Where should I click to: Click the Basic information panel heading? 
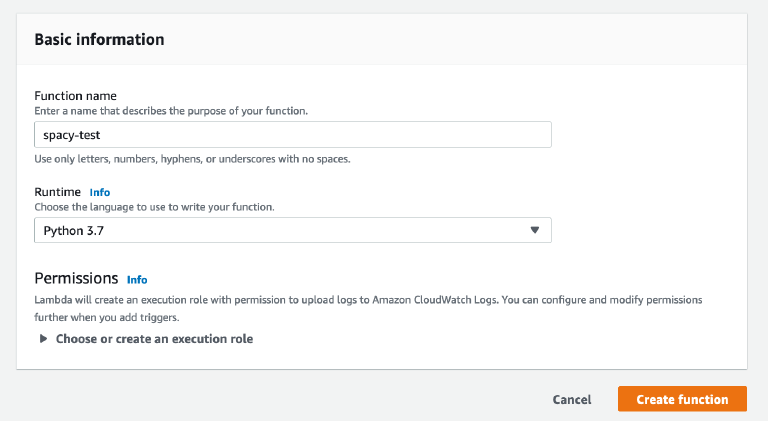[99, 40]
